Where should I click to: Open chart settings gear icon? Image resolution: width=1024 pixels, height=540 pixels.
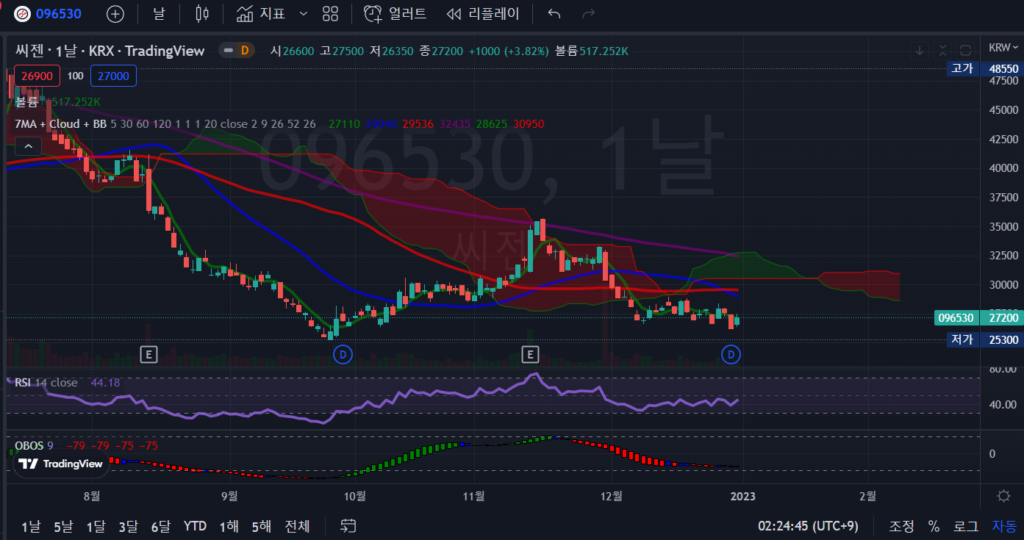pyautogui.click(x=1003, y=496)
